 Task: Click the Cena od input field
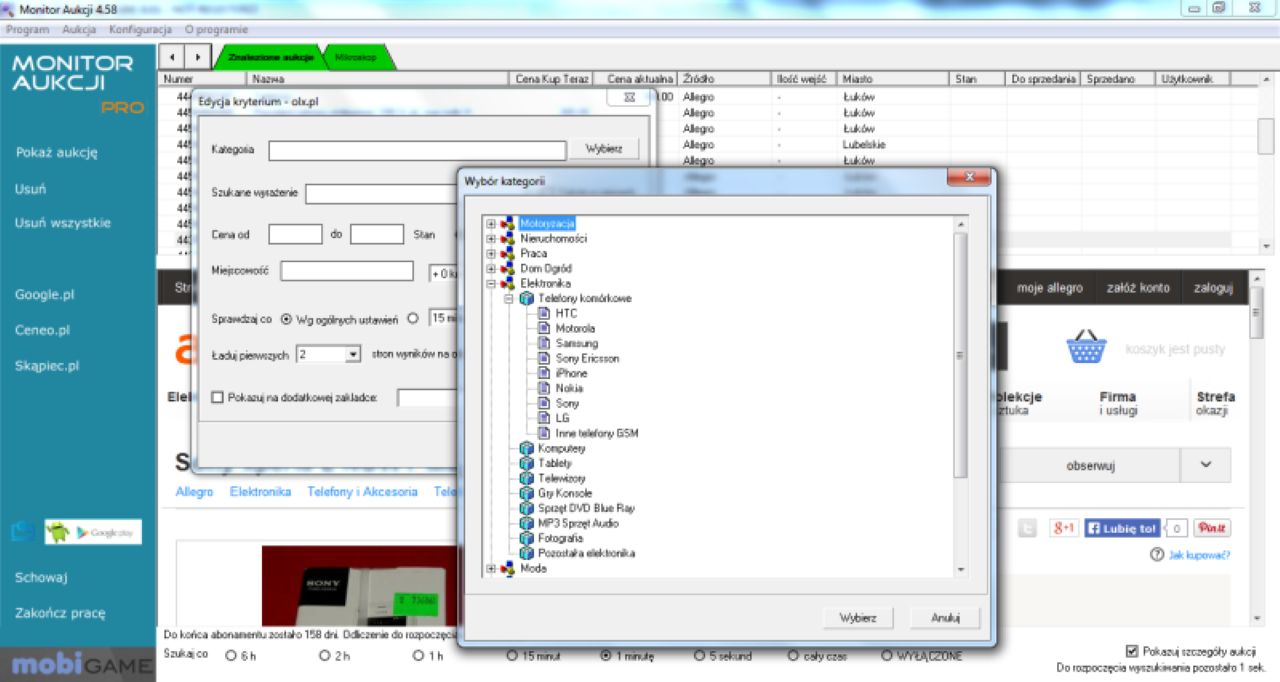click(296, 234)
